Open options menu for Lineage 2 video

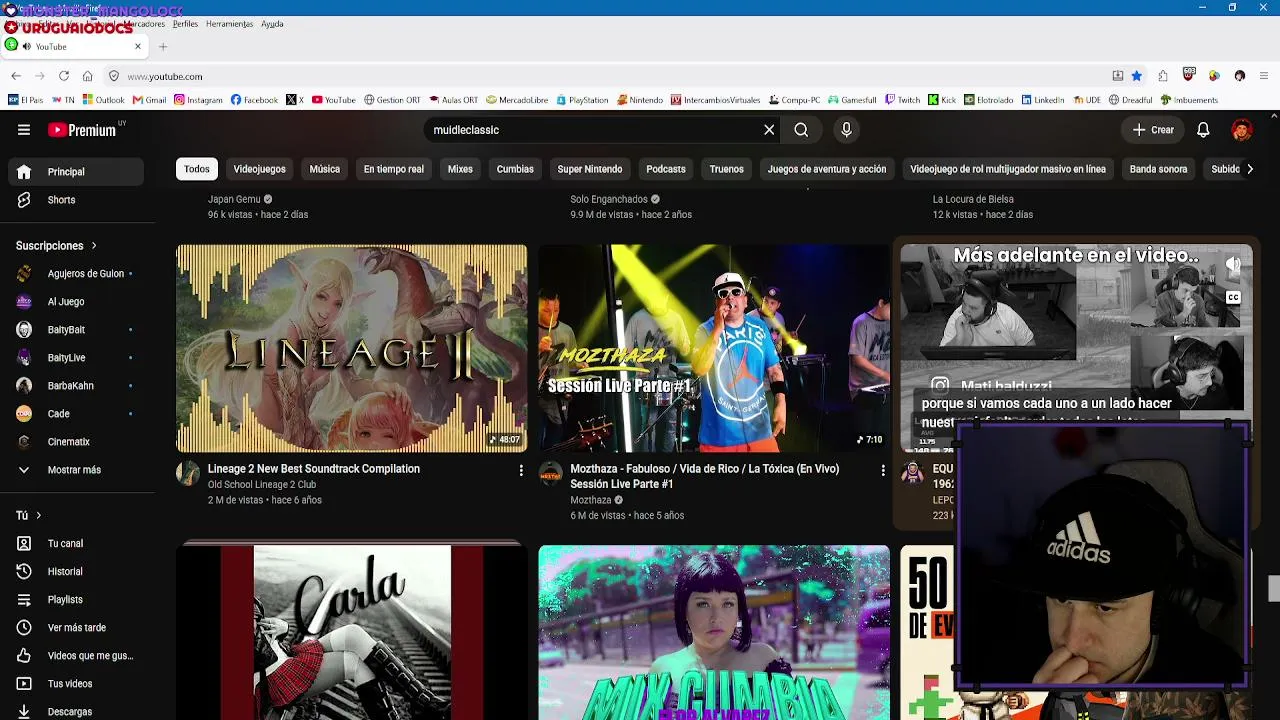(x=521, y=470)
